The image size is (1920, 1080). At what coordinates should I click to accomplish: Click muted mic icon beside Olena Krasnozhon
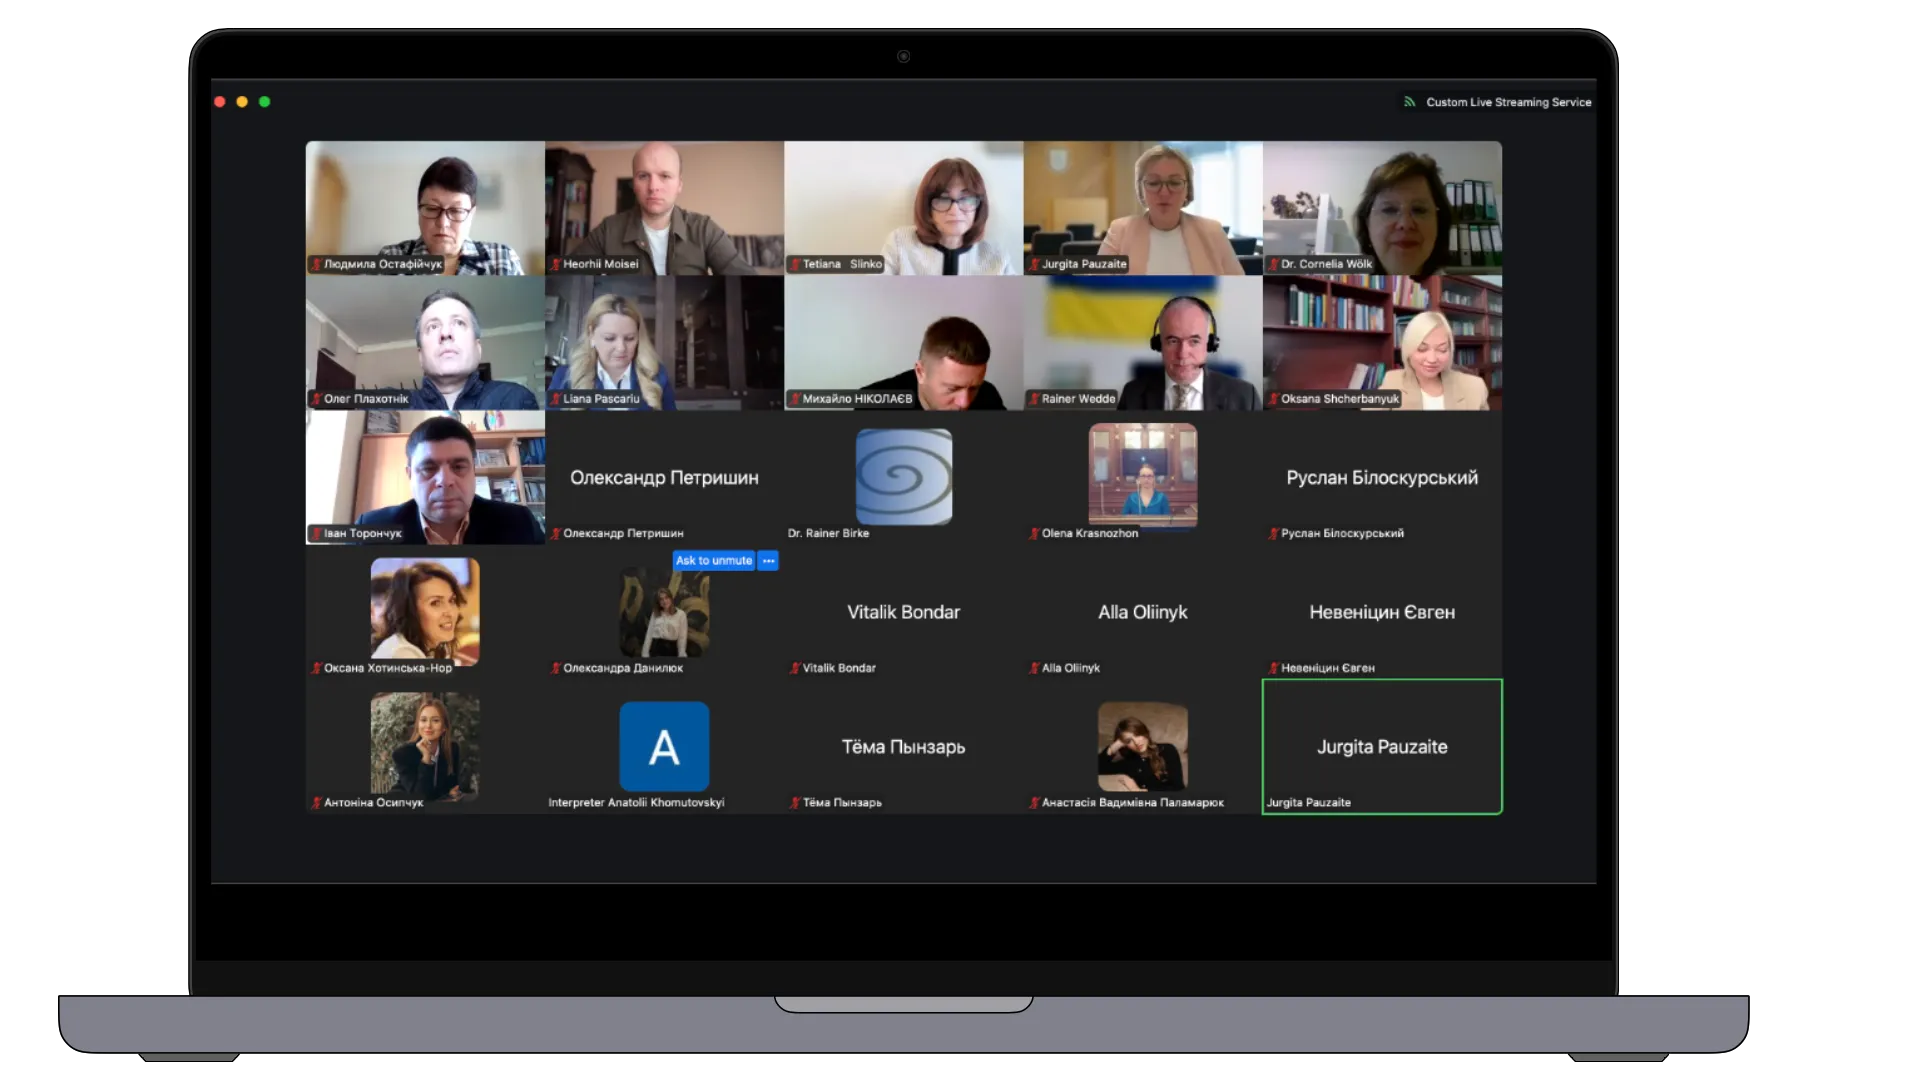[x=1034, y=534]
